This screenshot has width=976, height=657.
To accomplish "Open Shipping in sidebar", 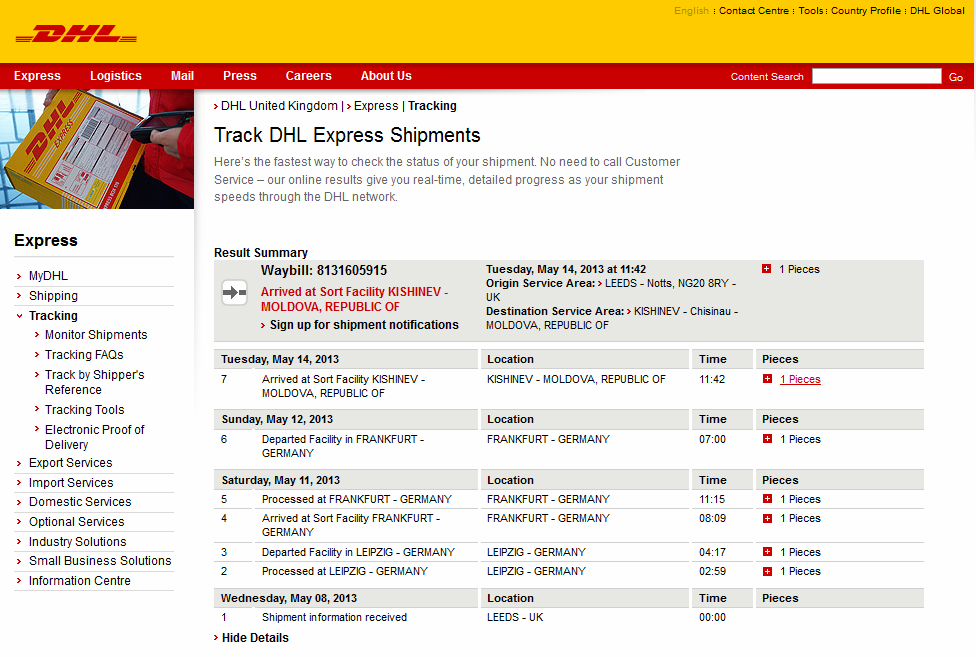I will point(53,296).
